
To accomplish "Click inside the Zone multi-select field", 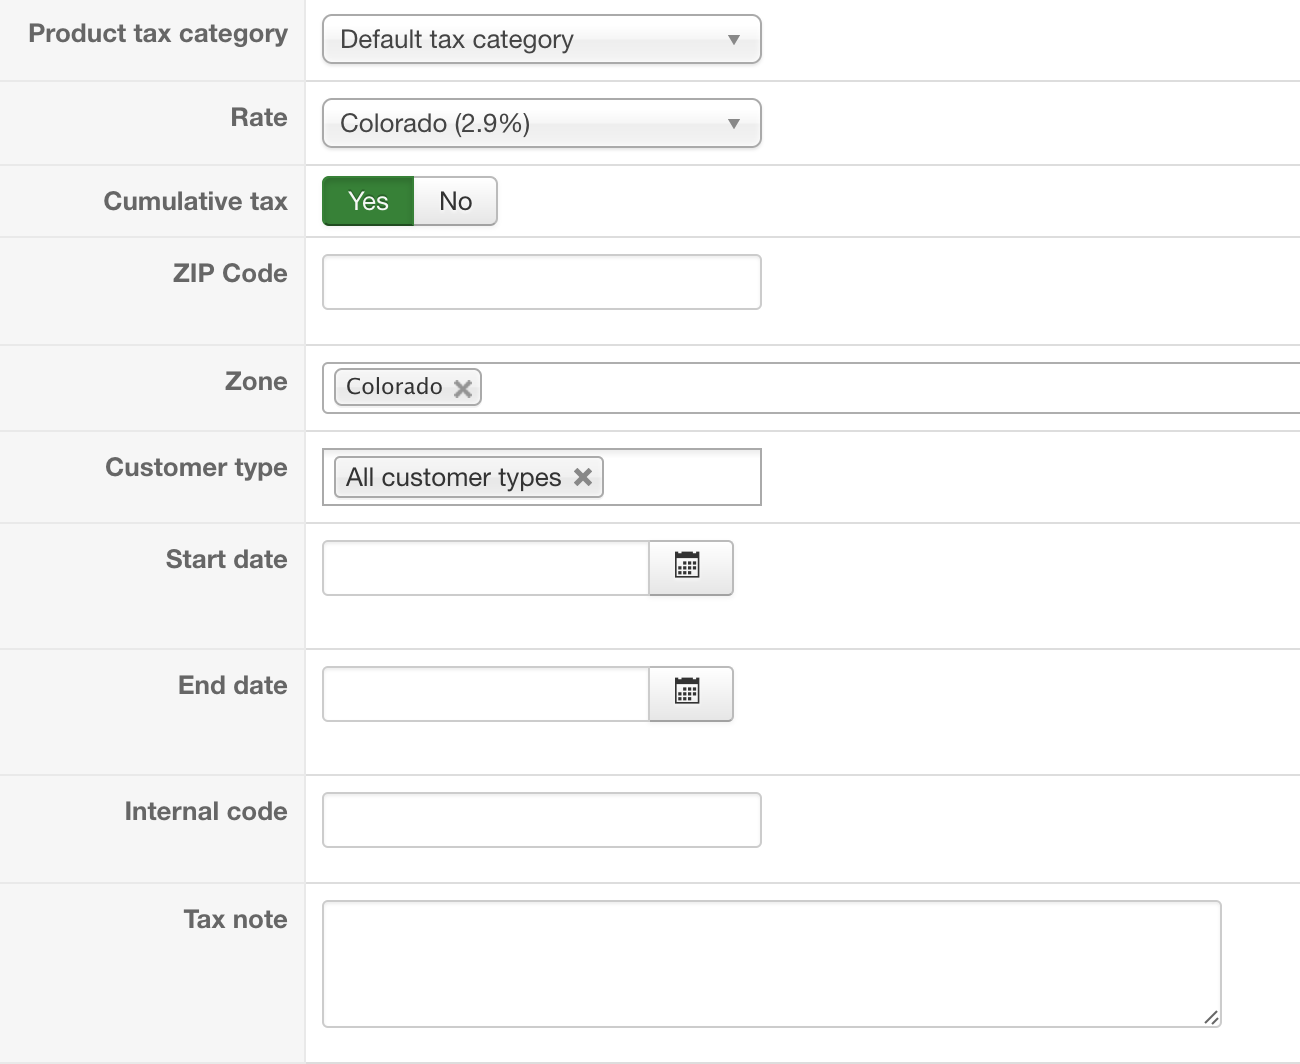I will pos(850,388).
